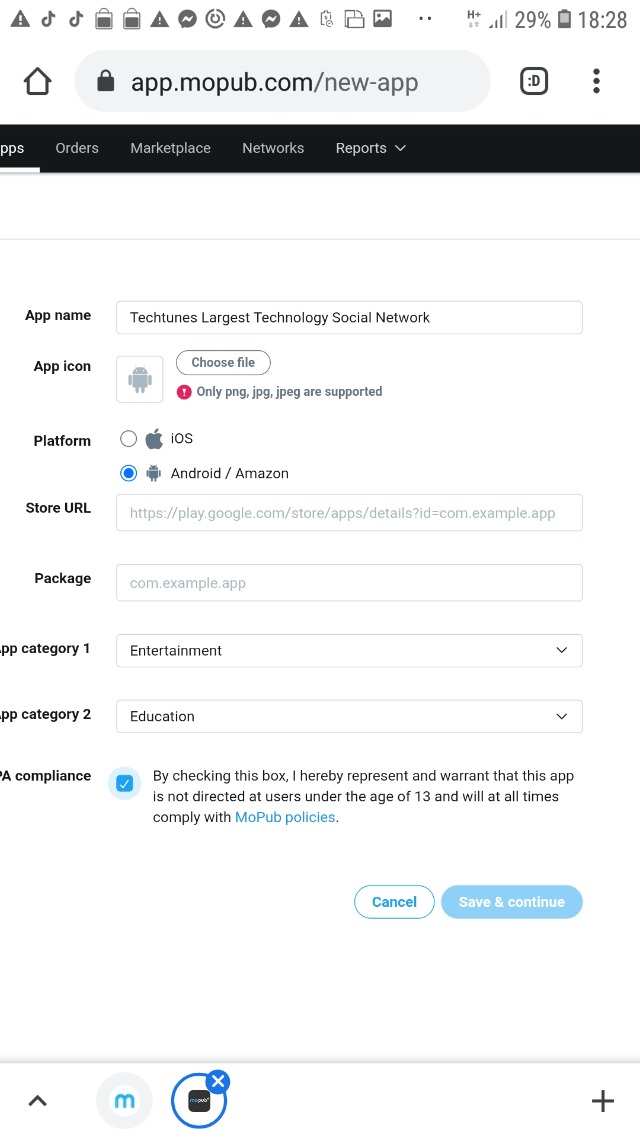Tap the browser home icon
This screenshot has width=640, height=1138.
tap(37, 81)
